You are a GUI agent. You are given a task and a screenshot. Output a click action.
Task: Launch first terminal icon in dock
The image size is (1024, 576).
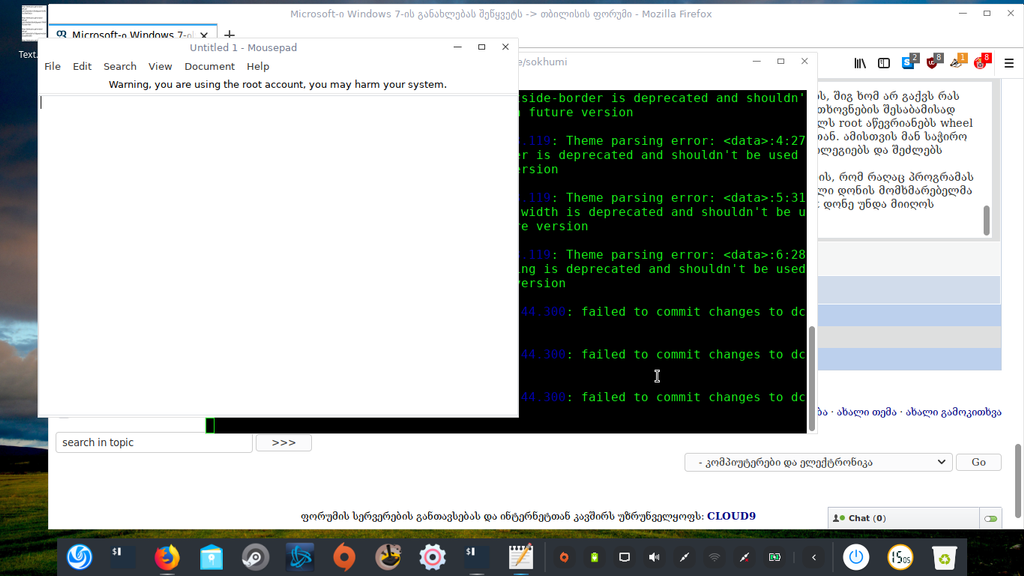(x=123, y=557)
